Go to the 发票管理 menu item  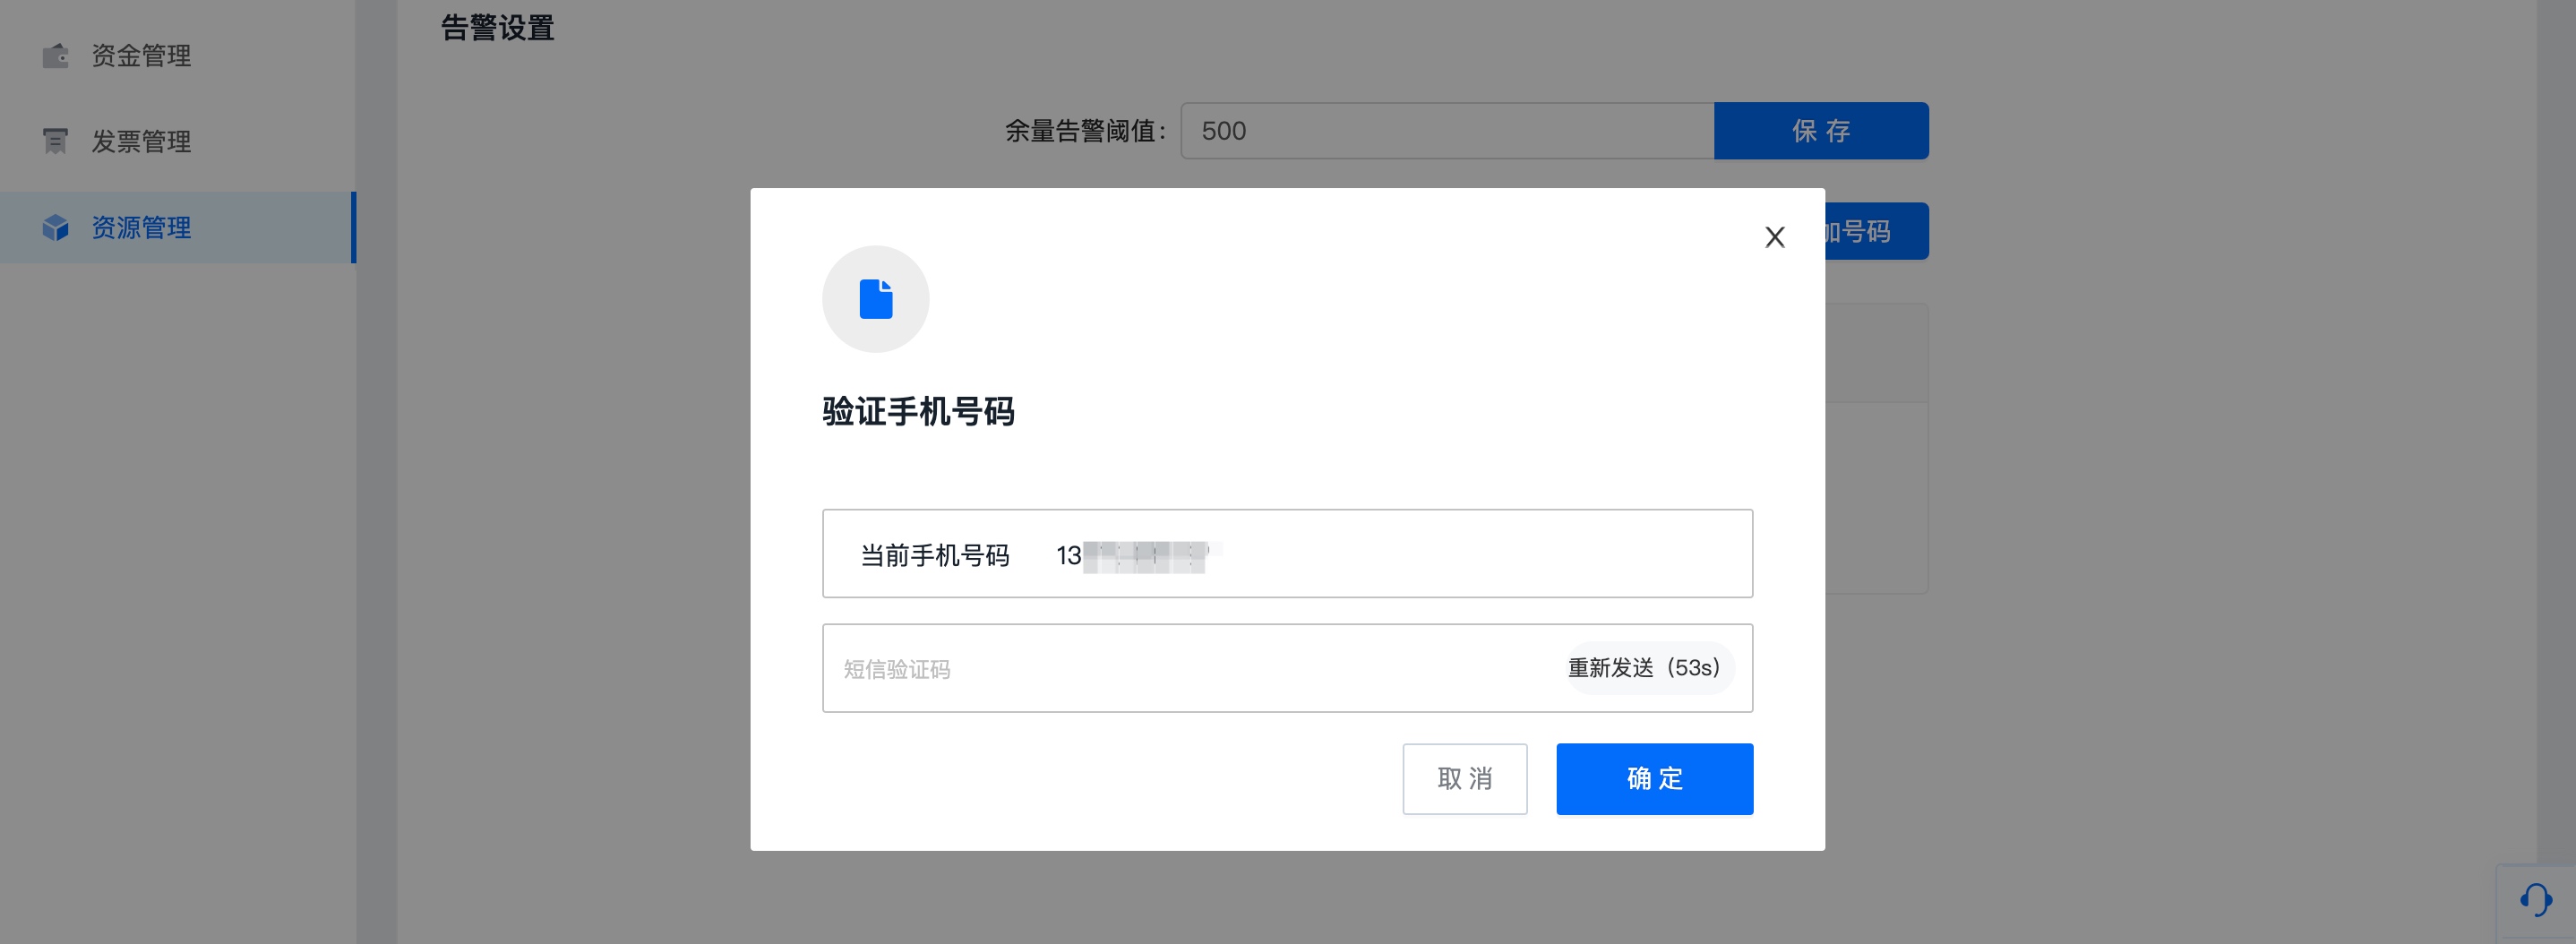(x=141, y=142)
